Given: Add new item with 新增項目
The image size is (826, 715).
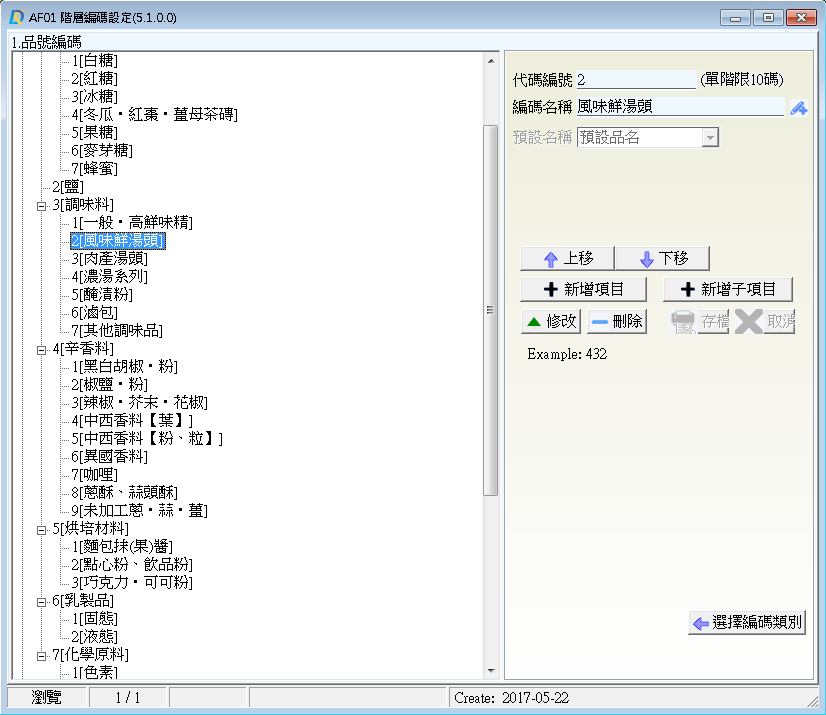Looking at the screenshot, I should 583,289.
